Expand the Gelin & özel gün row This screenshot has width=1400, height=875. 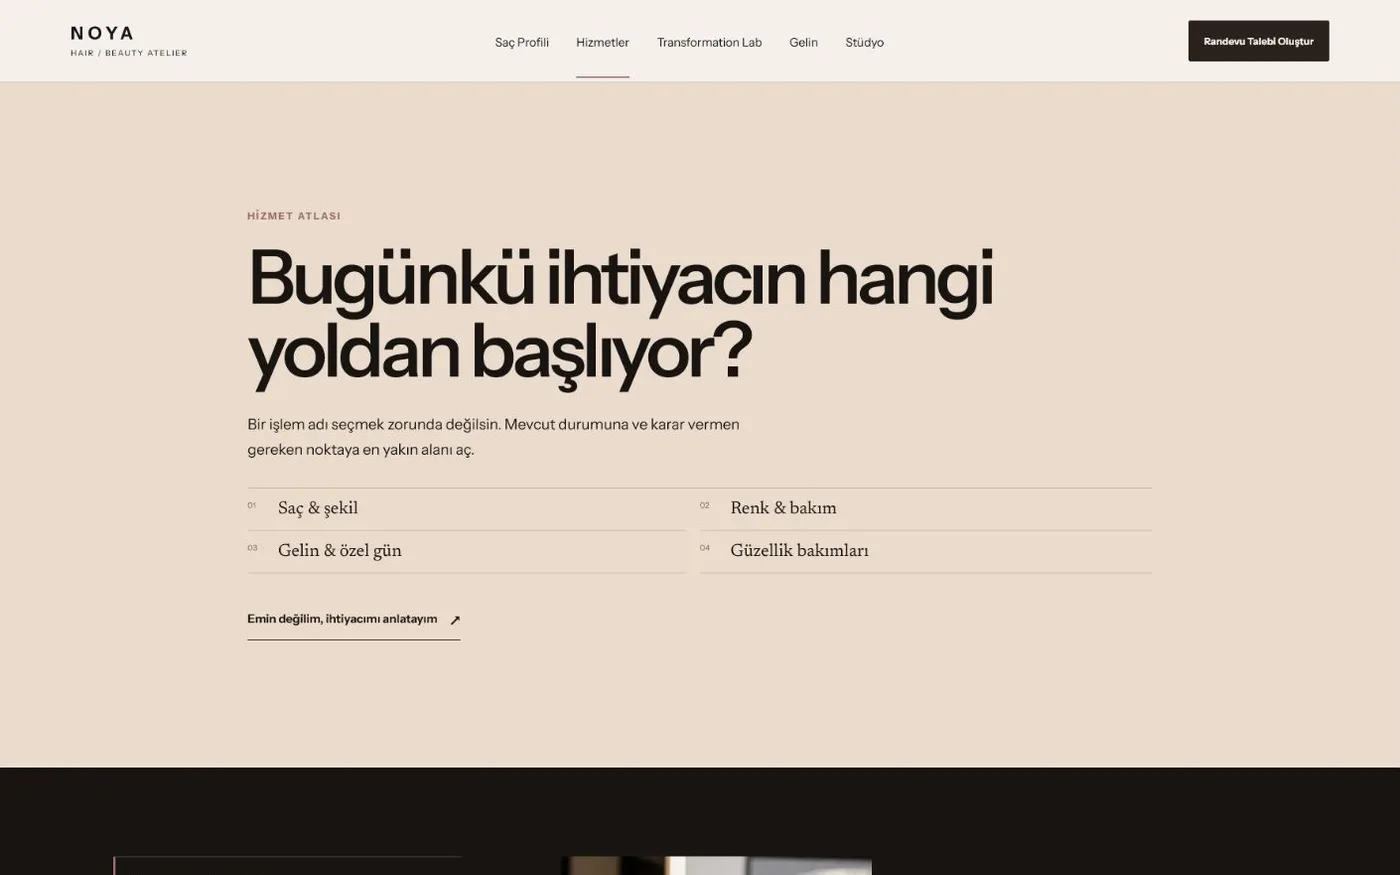[466, 551]
